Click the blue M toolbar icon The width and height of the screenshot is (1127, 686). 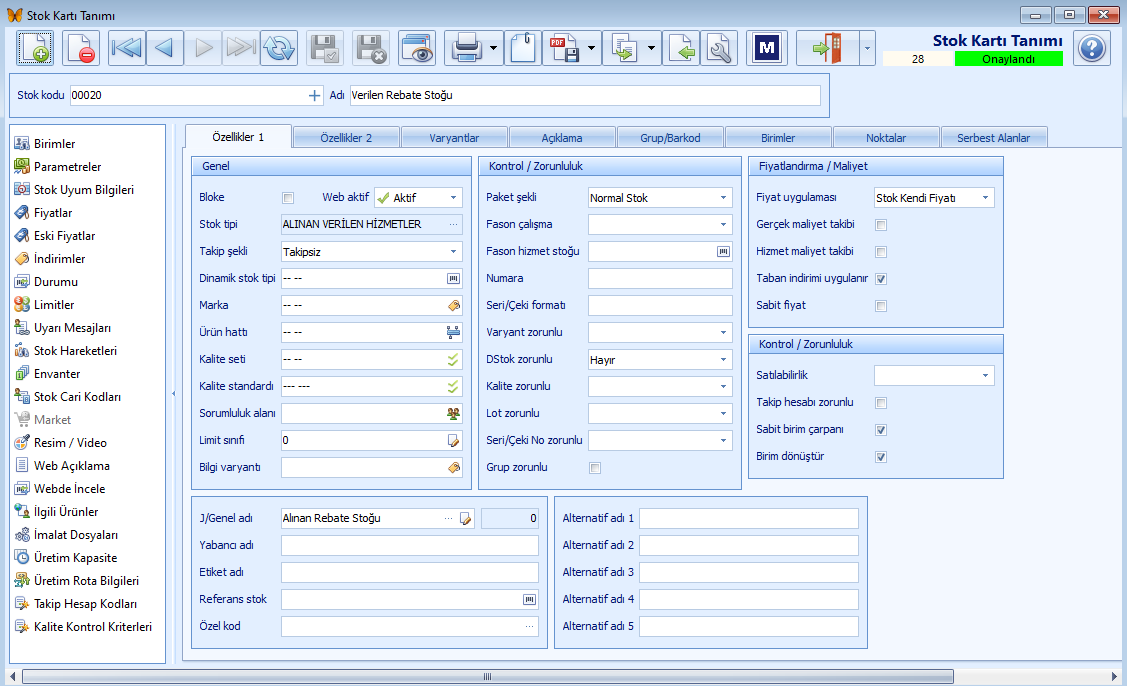767,48
